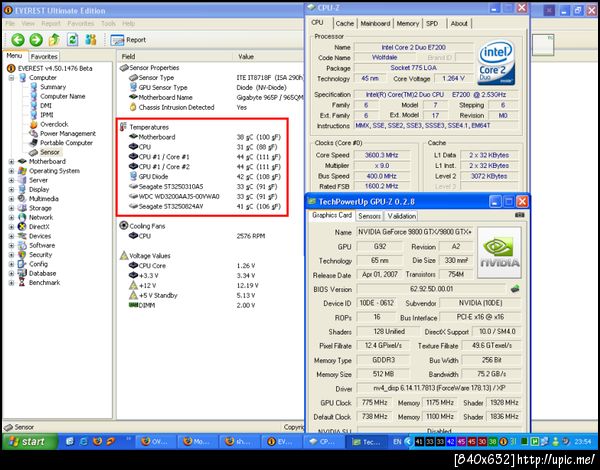Image resolution: width=600 pixels, height=470 pixels.
Task: Switch to Memory tab in CPU-Z
Action: click(408, 23)
